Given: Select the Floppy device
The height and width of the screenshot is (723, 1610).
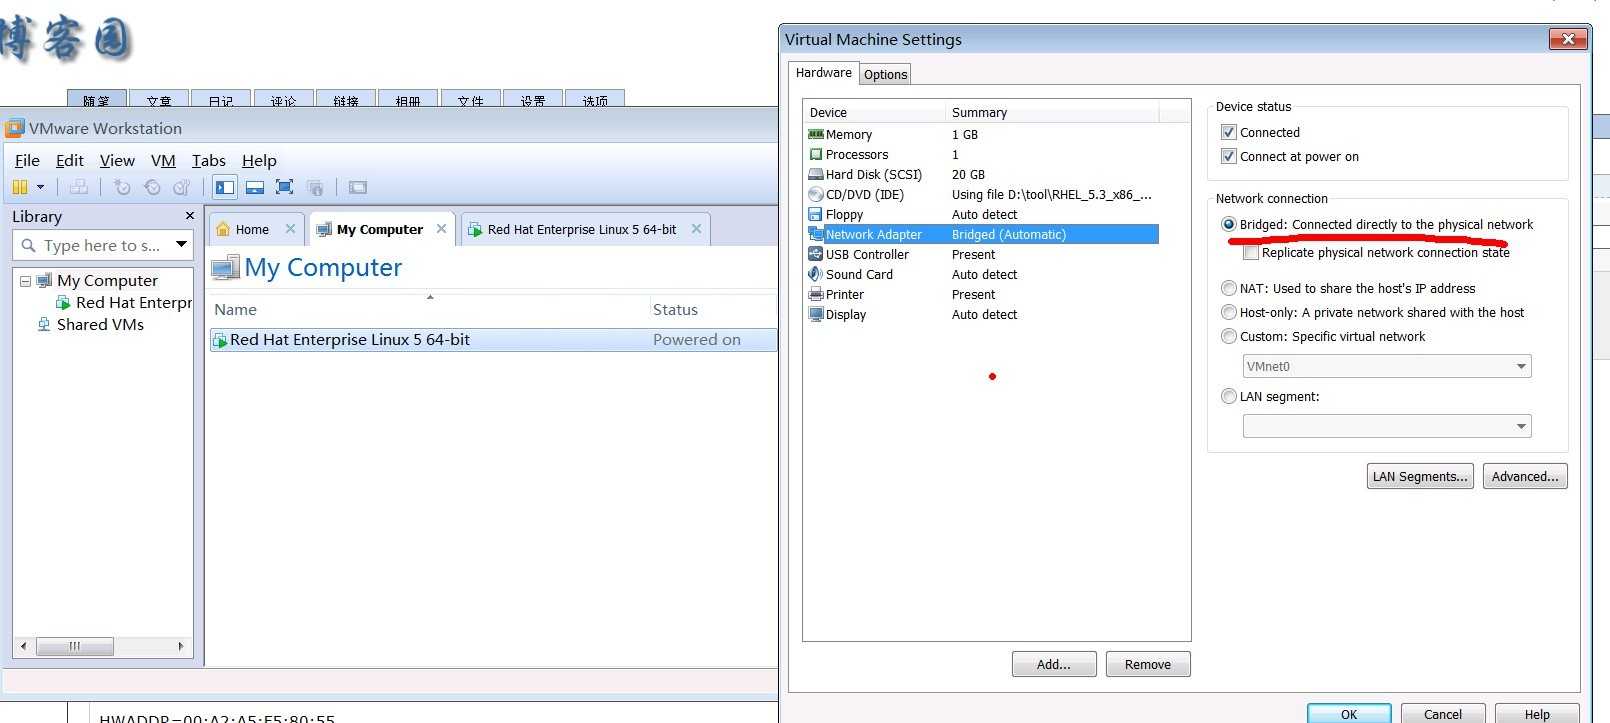Looking at the screenshot, I should (982, 214).
